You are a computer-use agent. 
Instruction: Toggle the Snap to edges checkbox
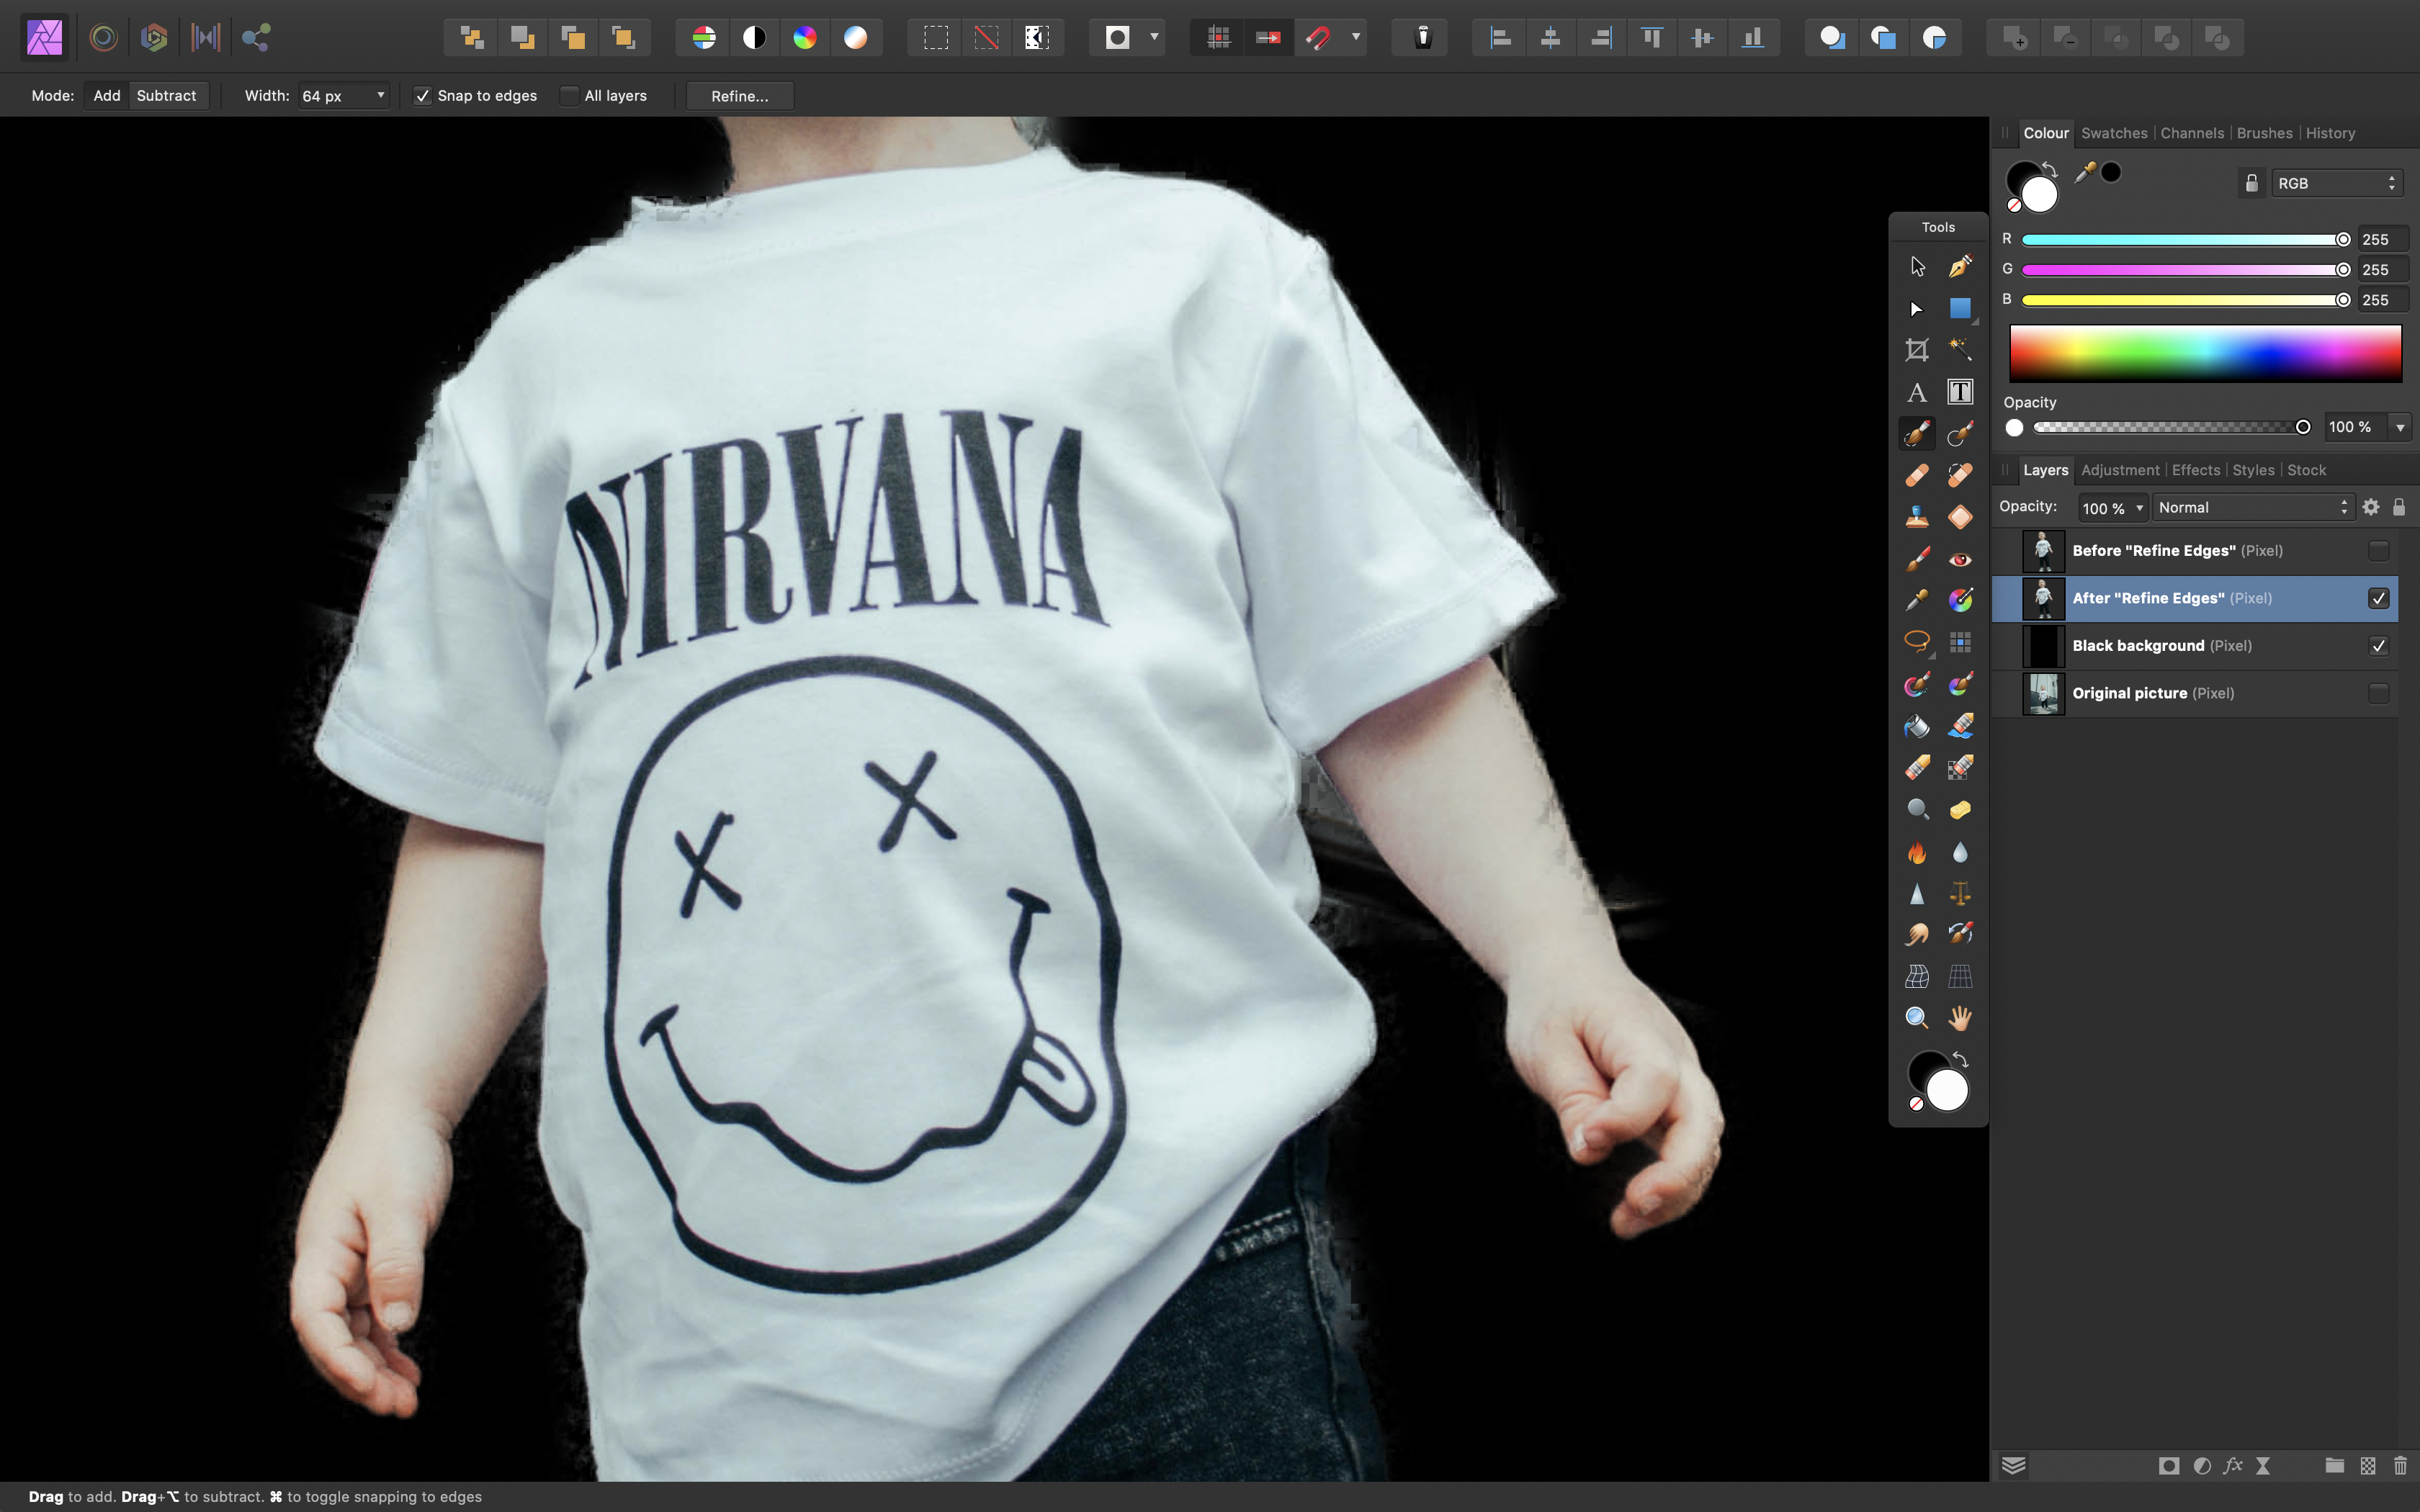(x=423, y=96)
